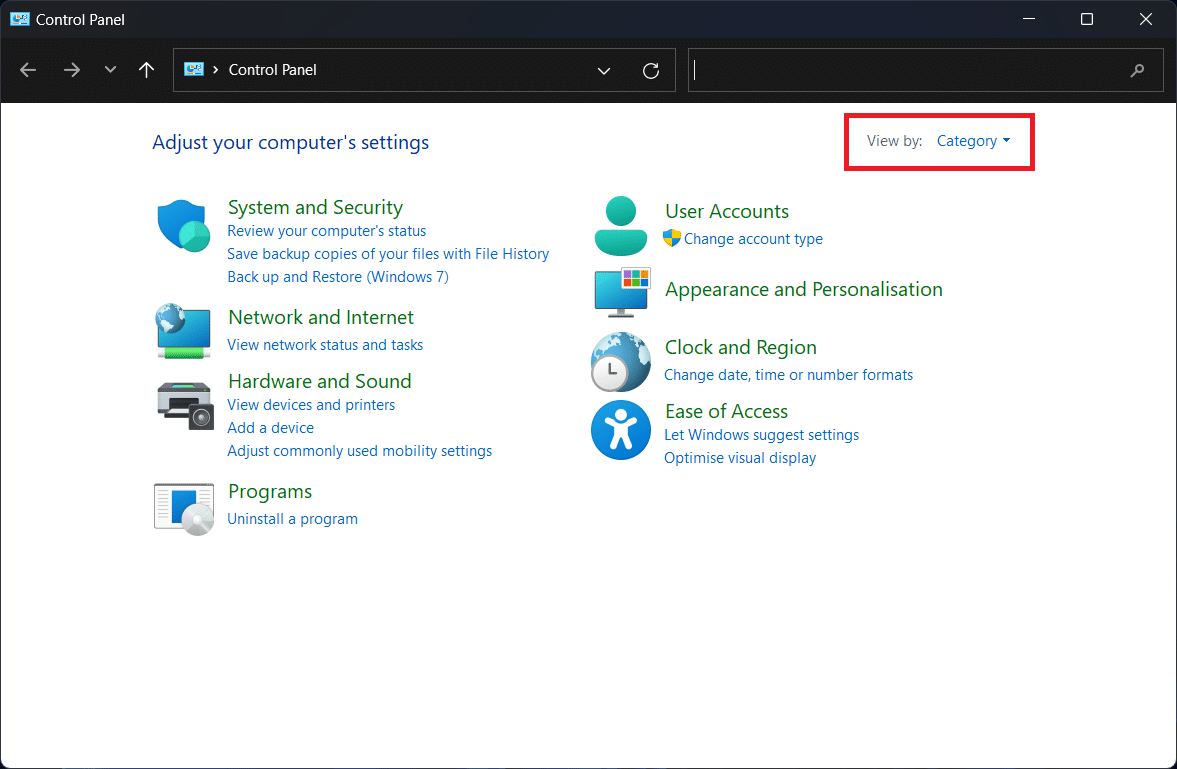Go up one folder level
This screenshot has height=769, width=1177.
click(x=147, y=70)
